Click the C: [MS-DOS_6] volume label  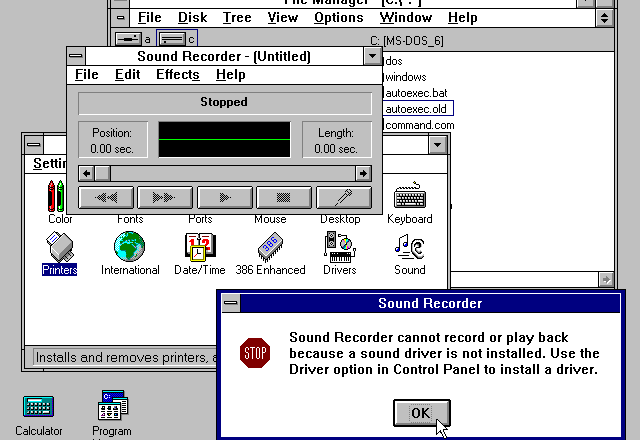[x=407, y=41]
